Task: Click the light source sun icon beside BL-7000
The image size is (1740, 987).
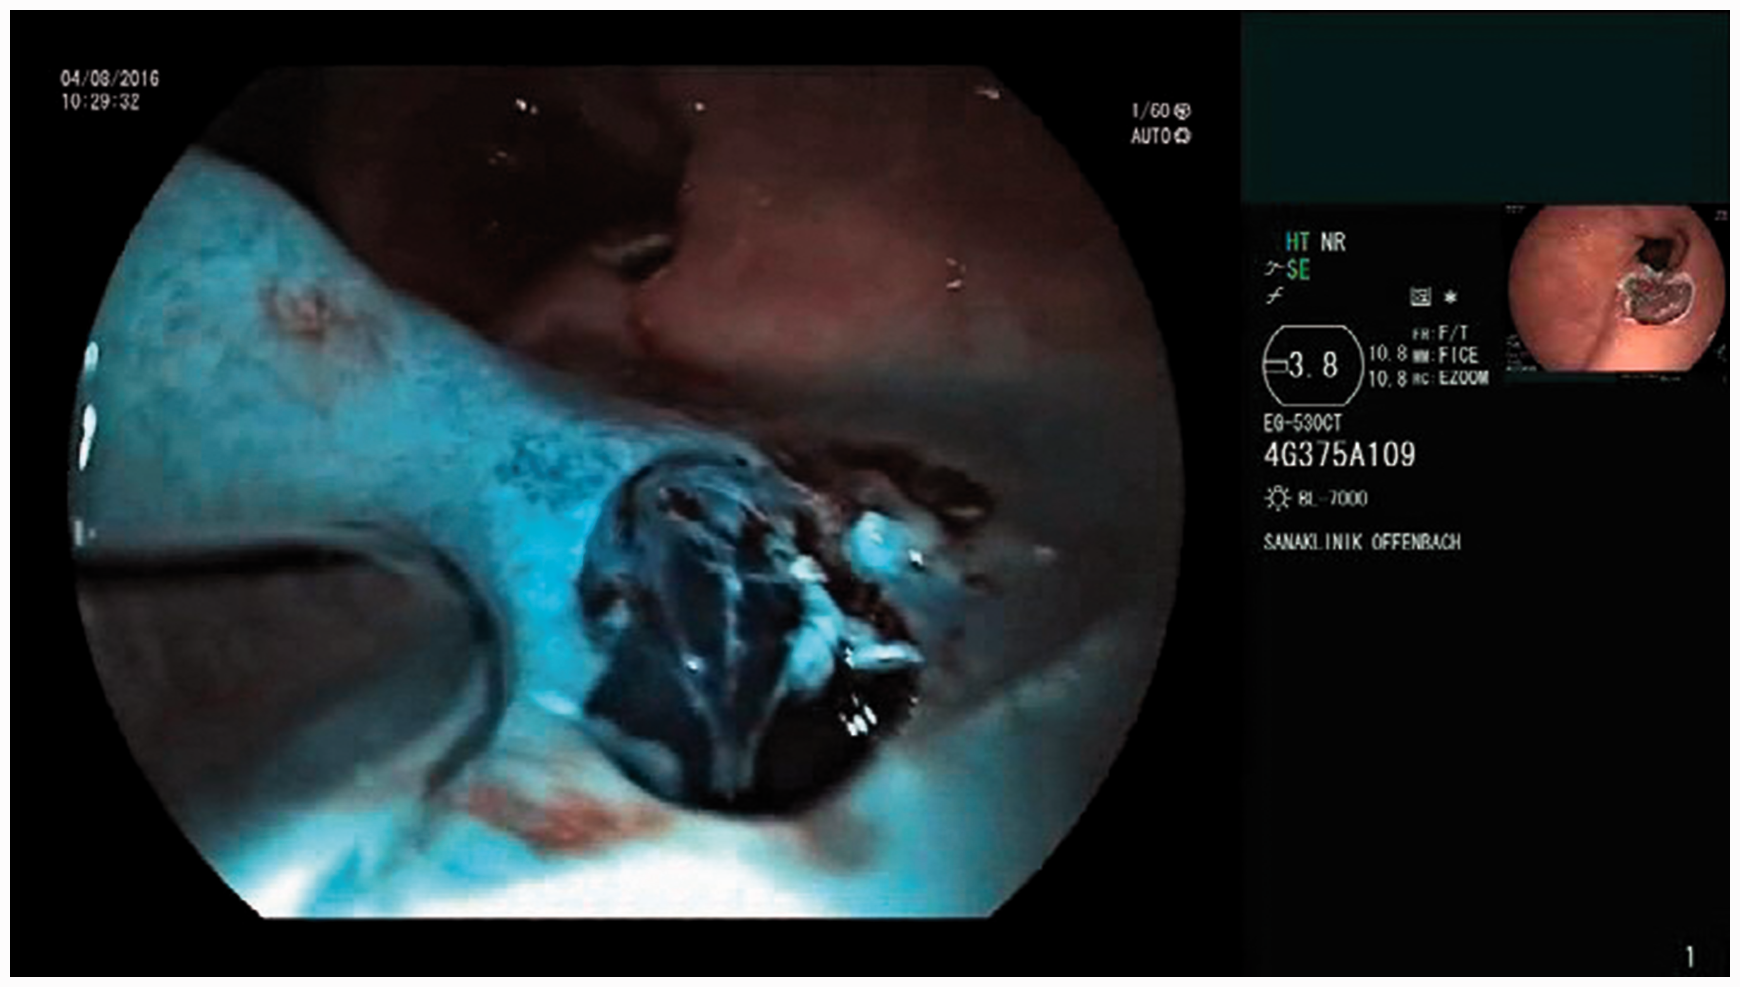Action: 1276,497
